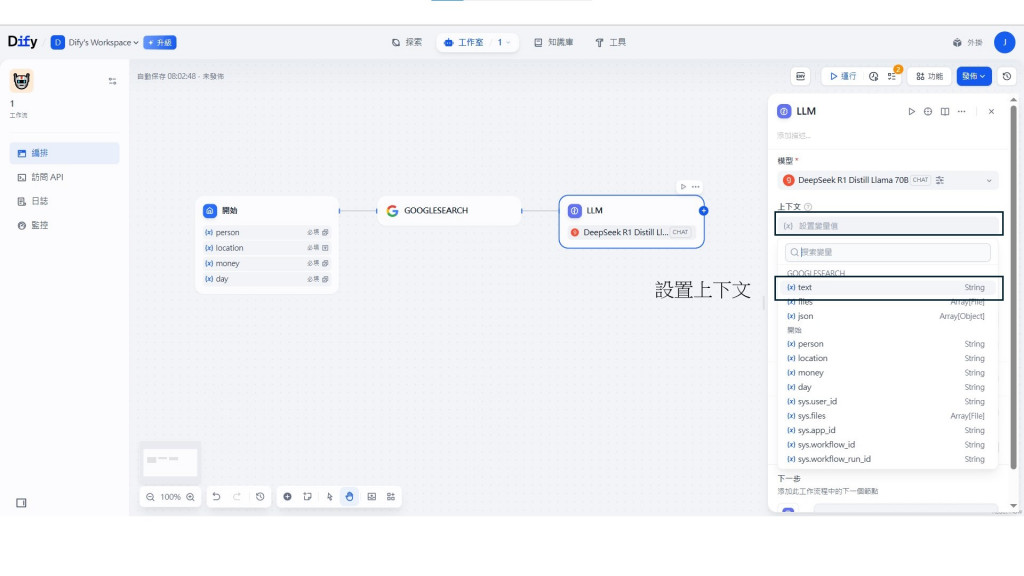Open model parameter settings sliders icon
This screenshot has width=1024, height=576.
pyautogui.click(x=940, y=180)
